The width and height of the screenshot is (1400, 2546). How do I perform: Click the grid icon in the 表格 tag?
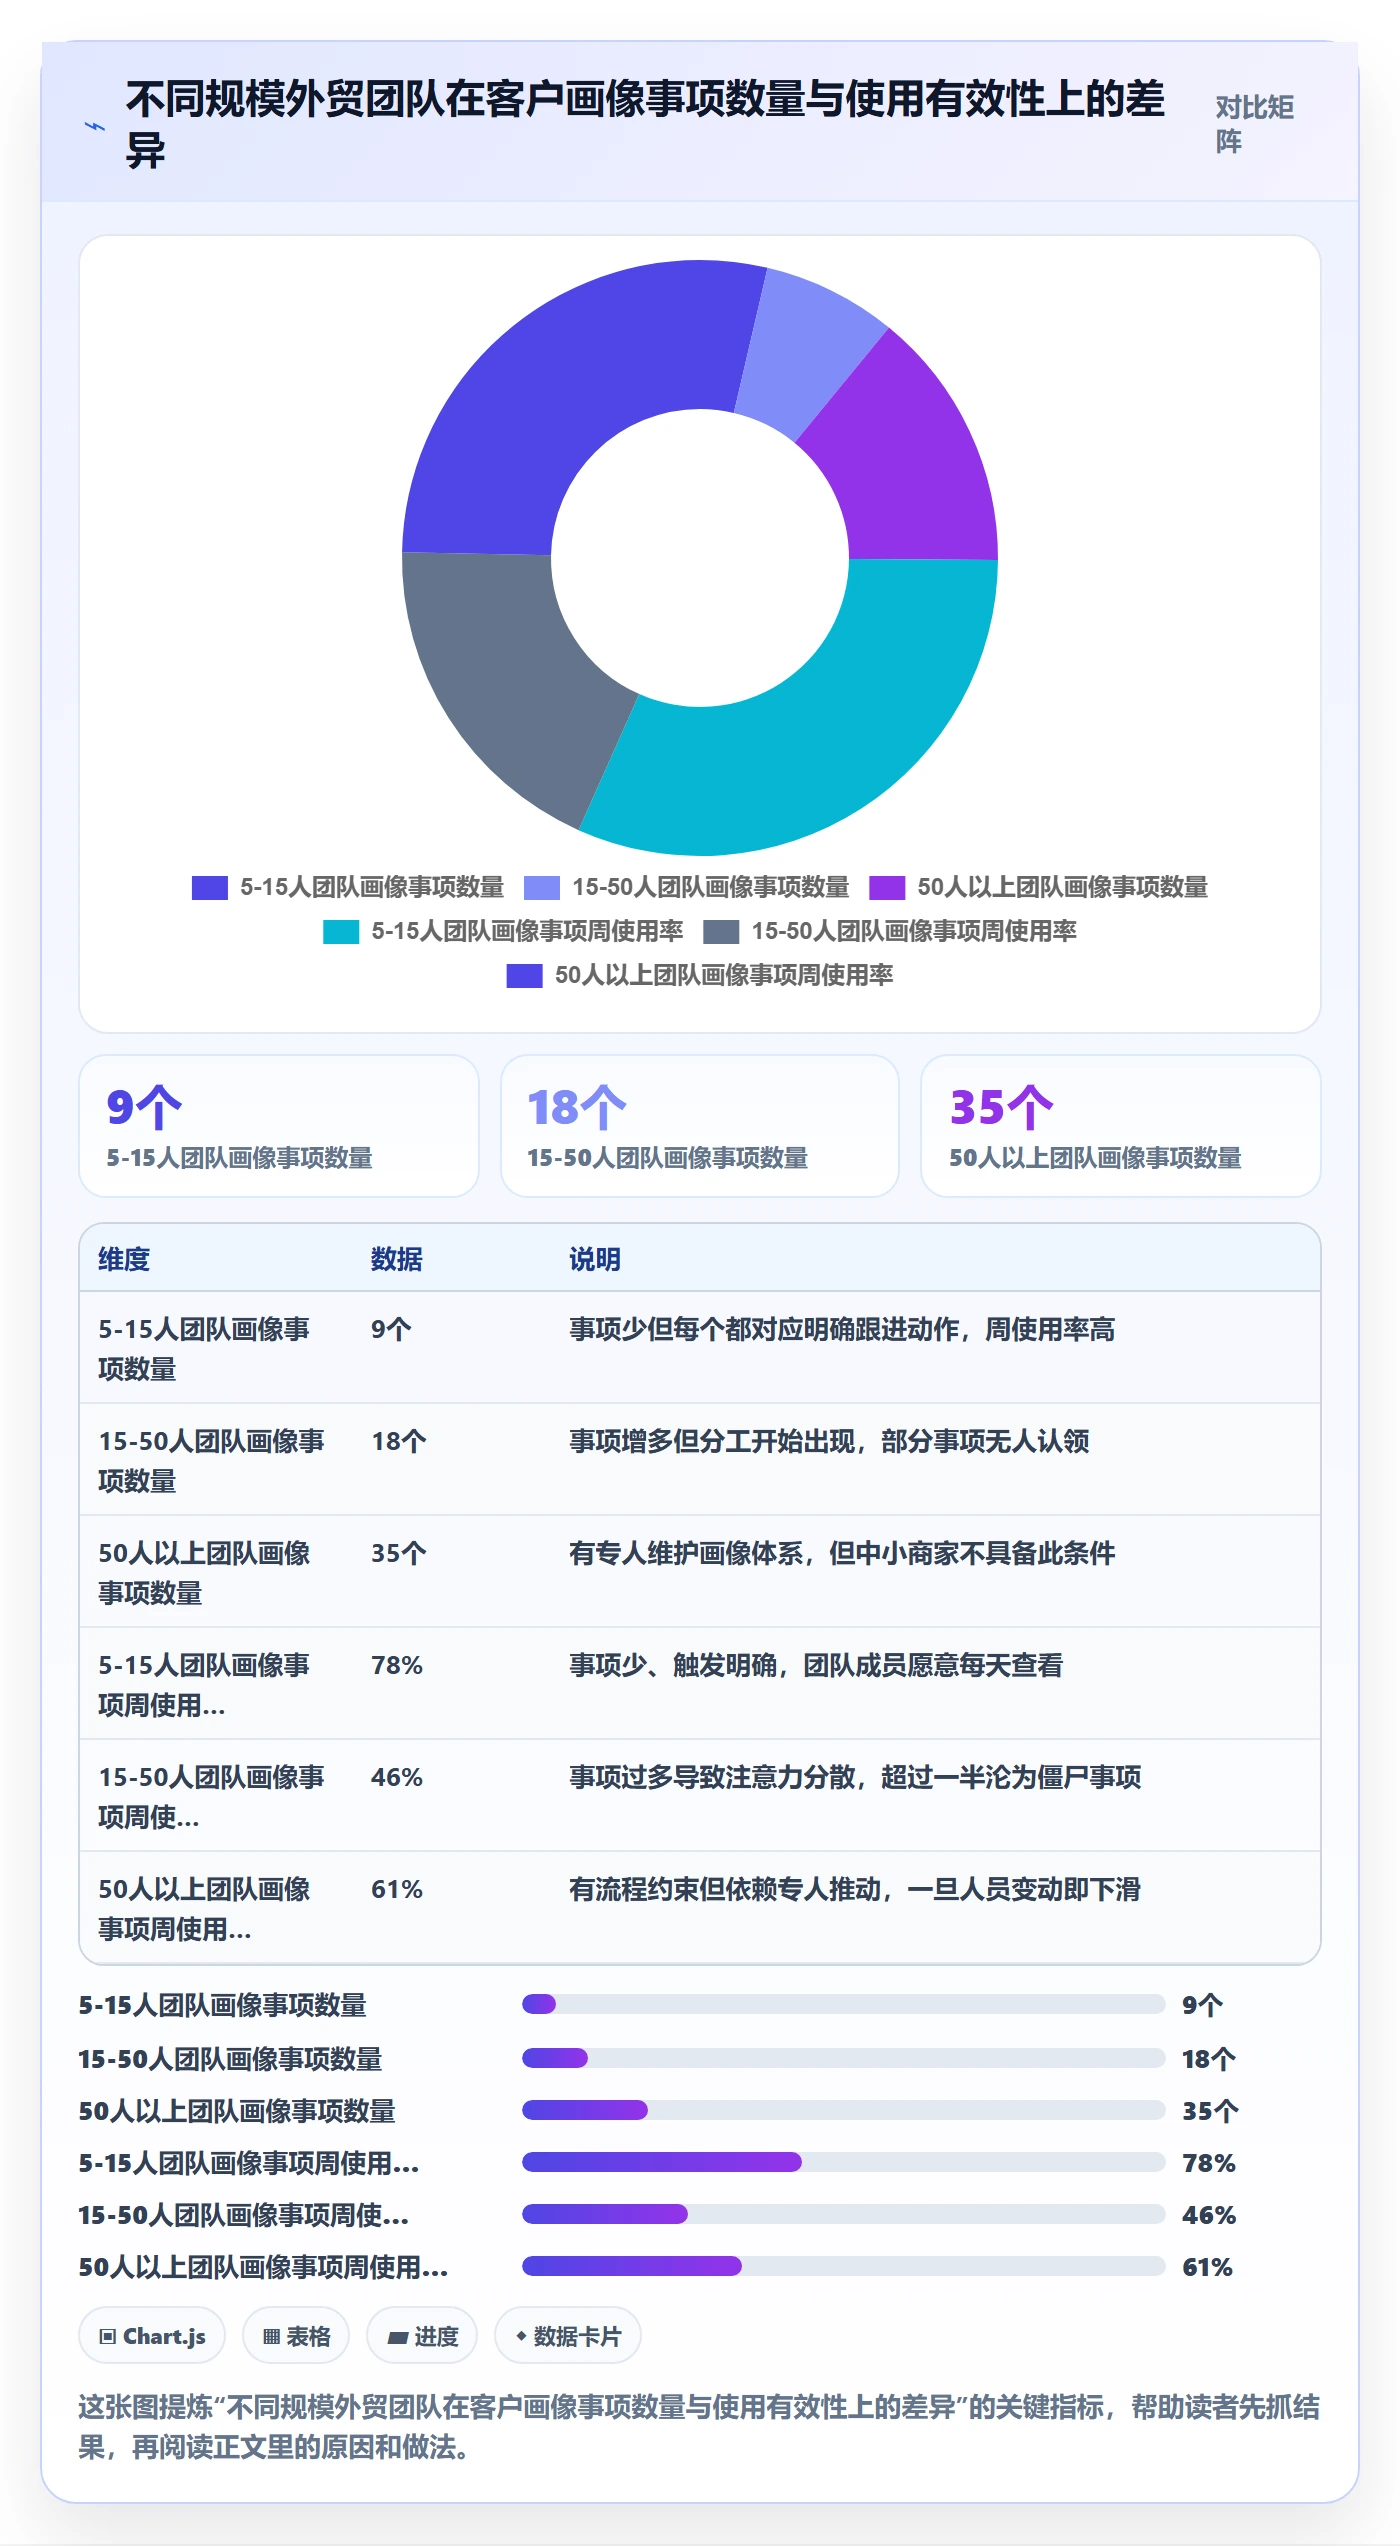click(x=271, y=2336)
